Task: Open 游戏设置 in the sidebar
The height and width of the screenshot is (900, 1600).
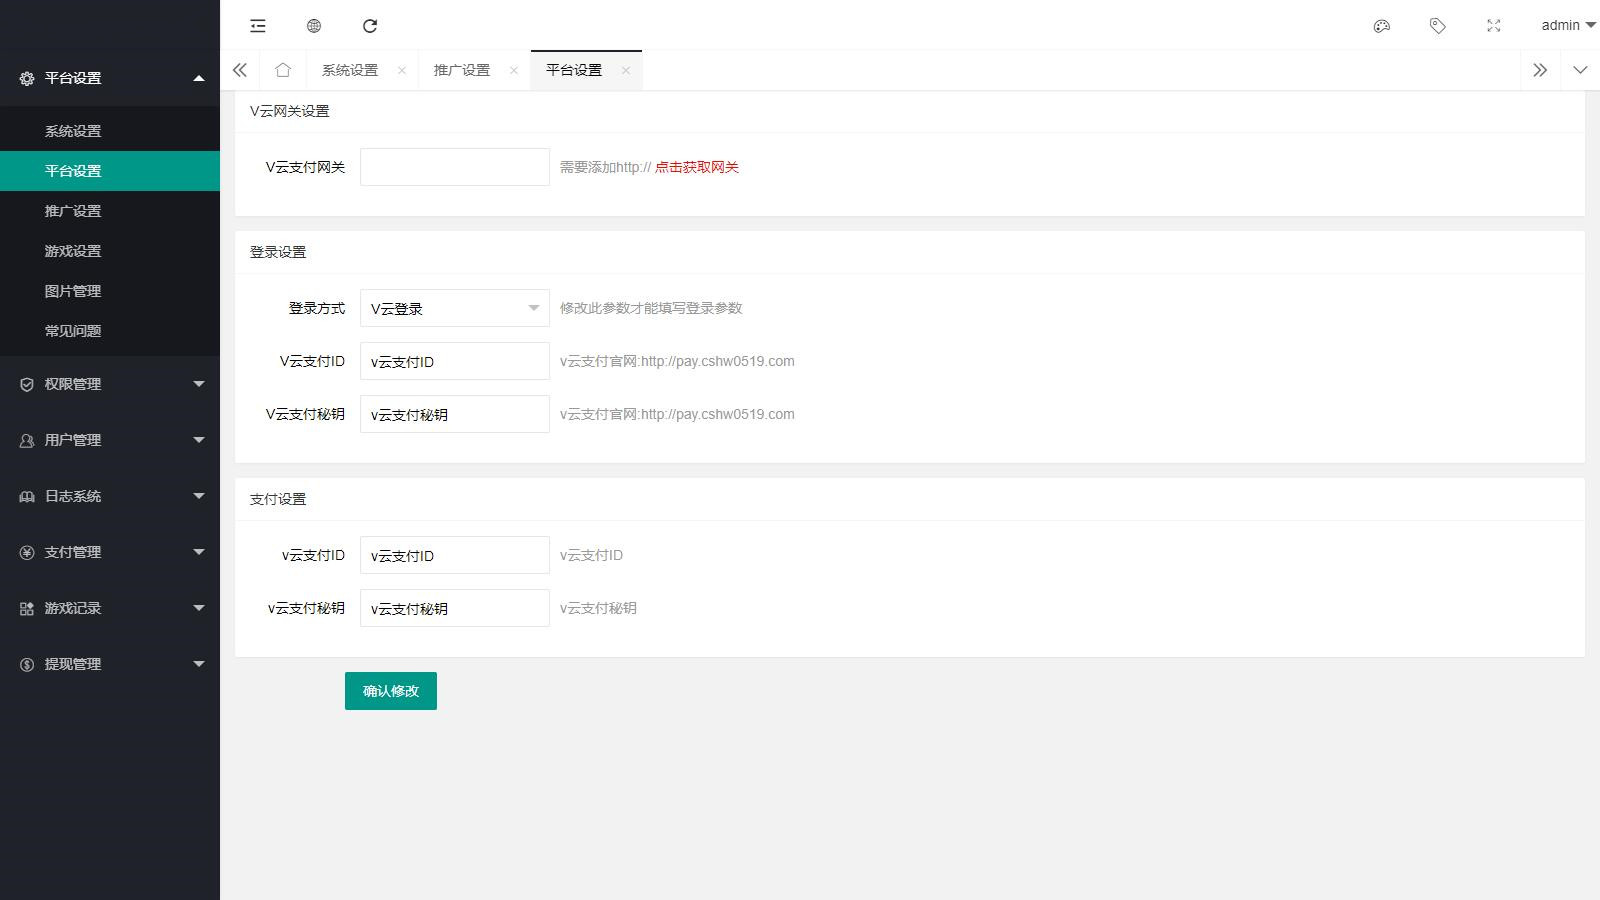Action: 110,251
